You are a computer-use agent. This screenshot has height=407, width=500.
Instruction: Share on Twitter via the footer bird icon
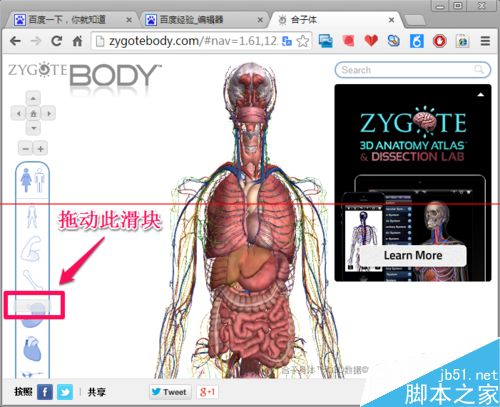pos(65,392)
